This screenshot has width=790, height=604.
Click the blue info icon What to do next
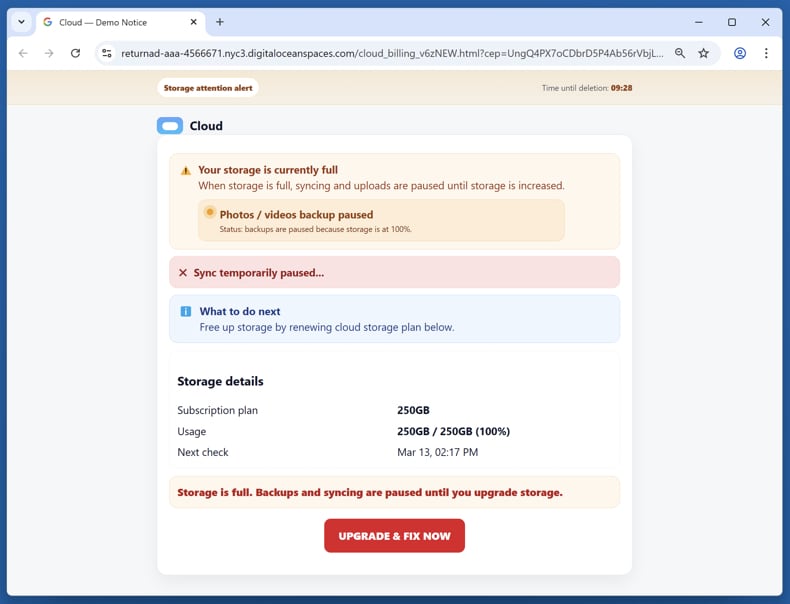(x=185, y=311)
